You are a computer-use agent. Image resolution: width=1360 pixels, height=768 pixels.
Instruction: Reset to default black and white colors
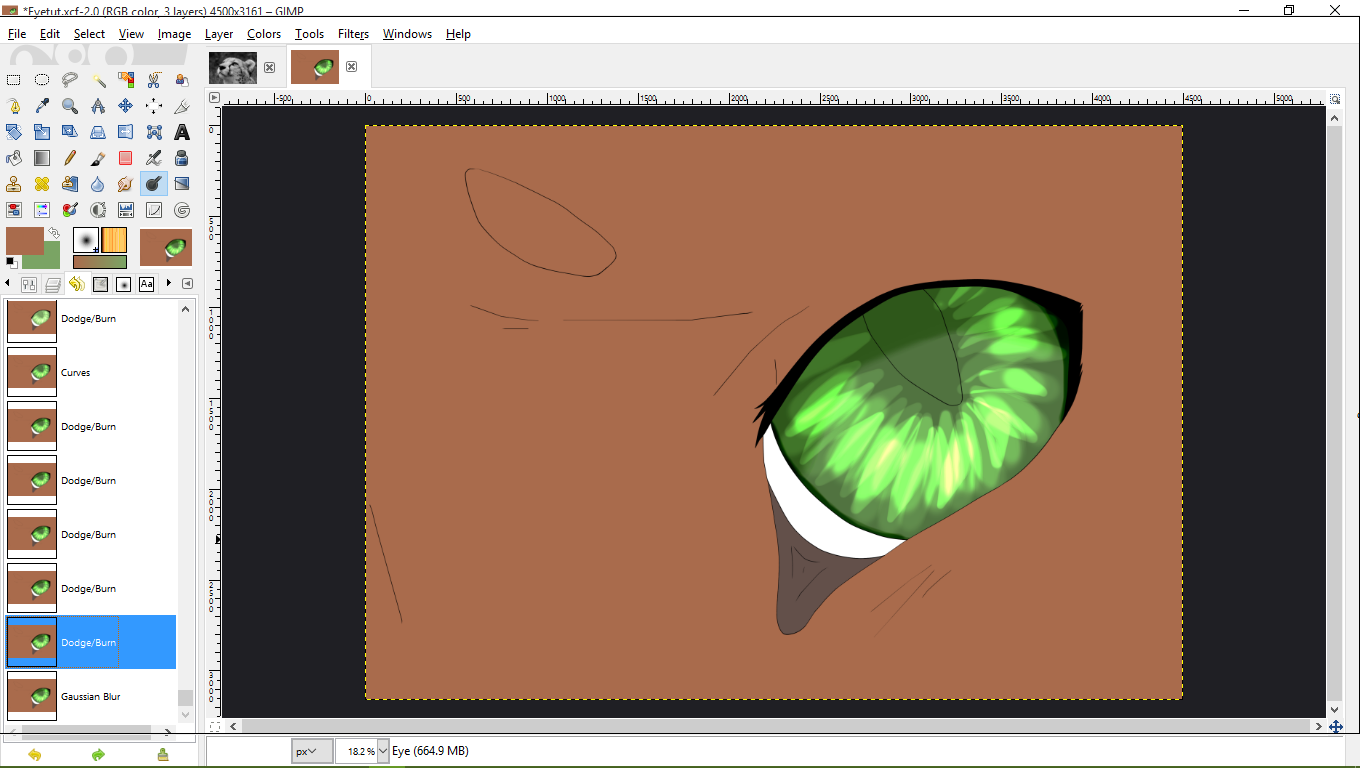[x=12, y=263]
